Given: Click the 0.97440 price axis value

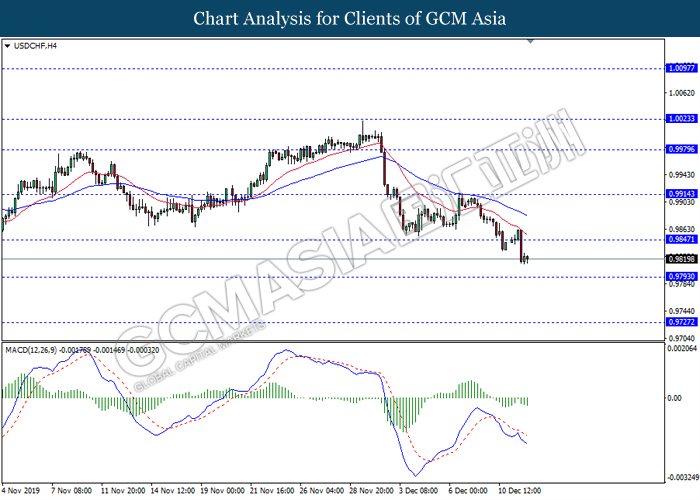Looking at the screenshot, I should [x=682, y=311].
